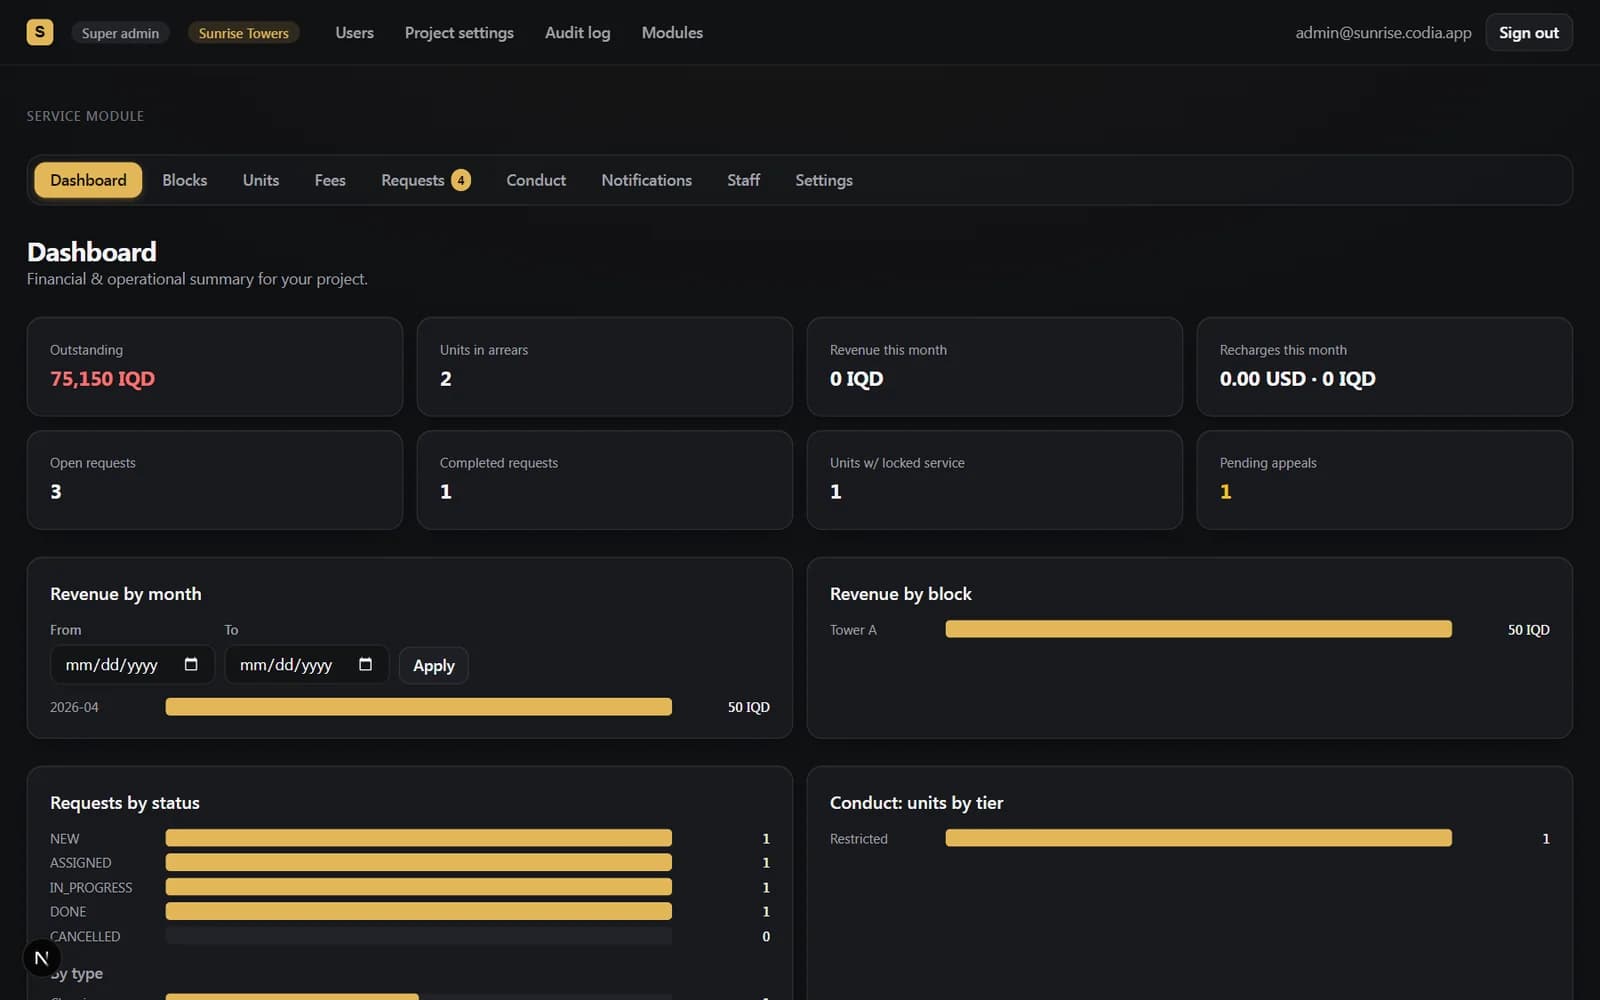The height and width of the screenshot is (1000, 1600).
Task: Click the IN_PROGRESS status bar
Action: (419, 887)
